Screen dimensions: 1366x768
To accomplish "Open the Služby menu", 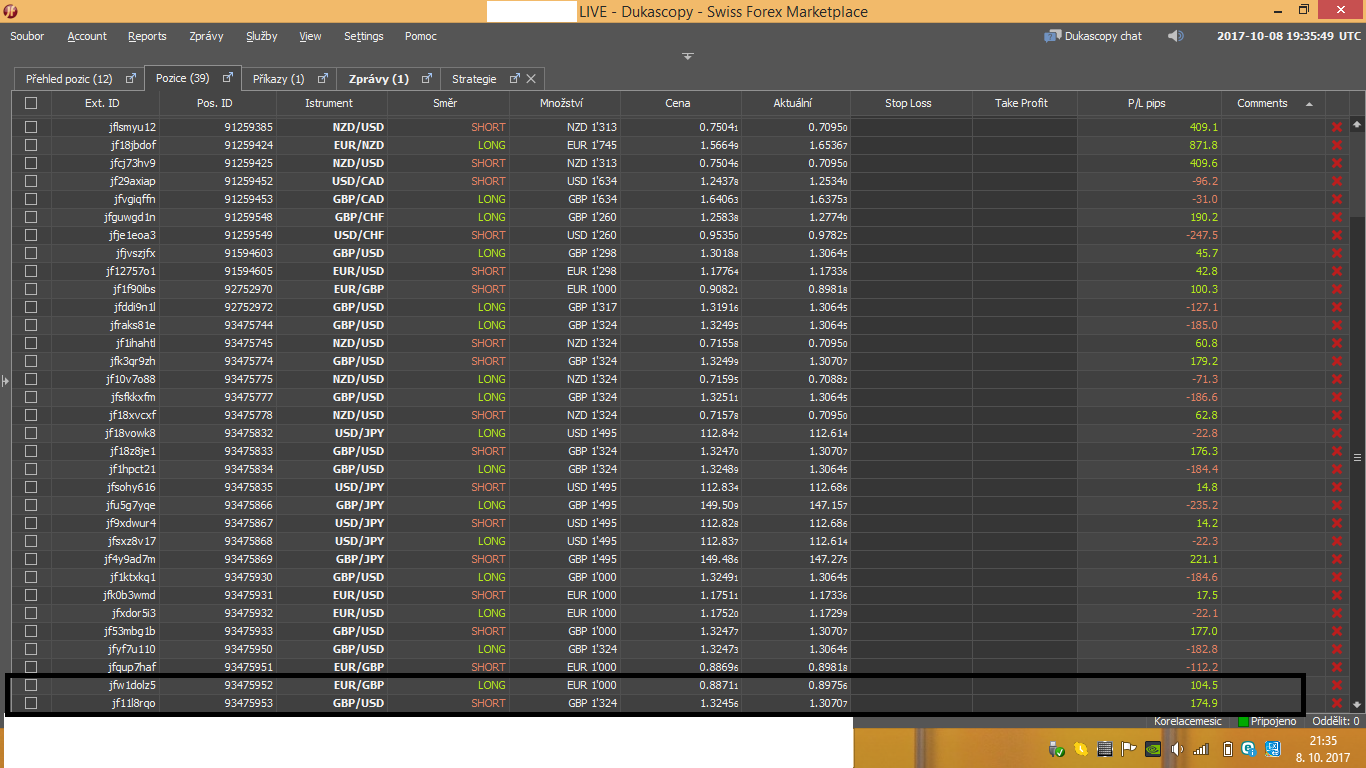I will (262, 36).
